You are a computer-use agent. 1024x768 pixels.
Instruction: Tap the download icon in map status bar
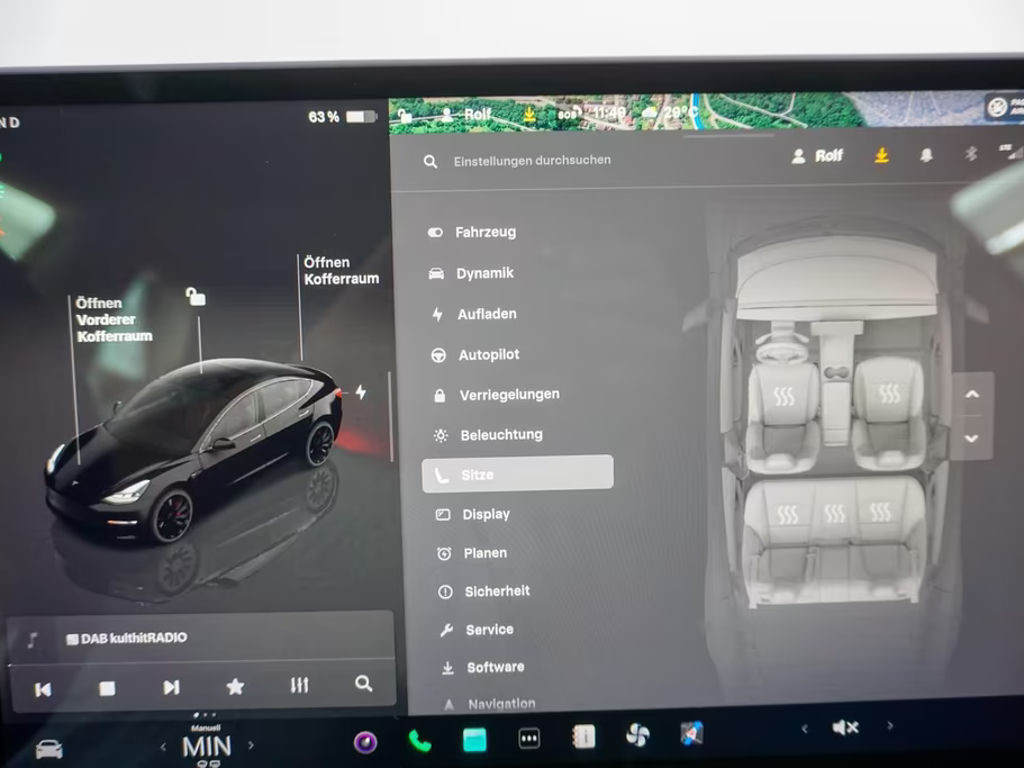pos(530,114)
